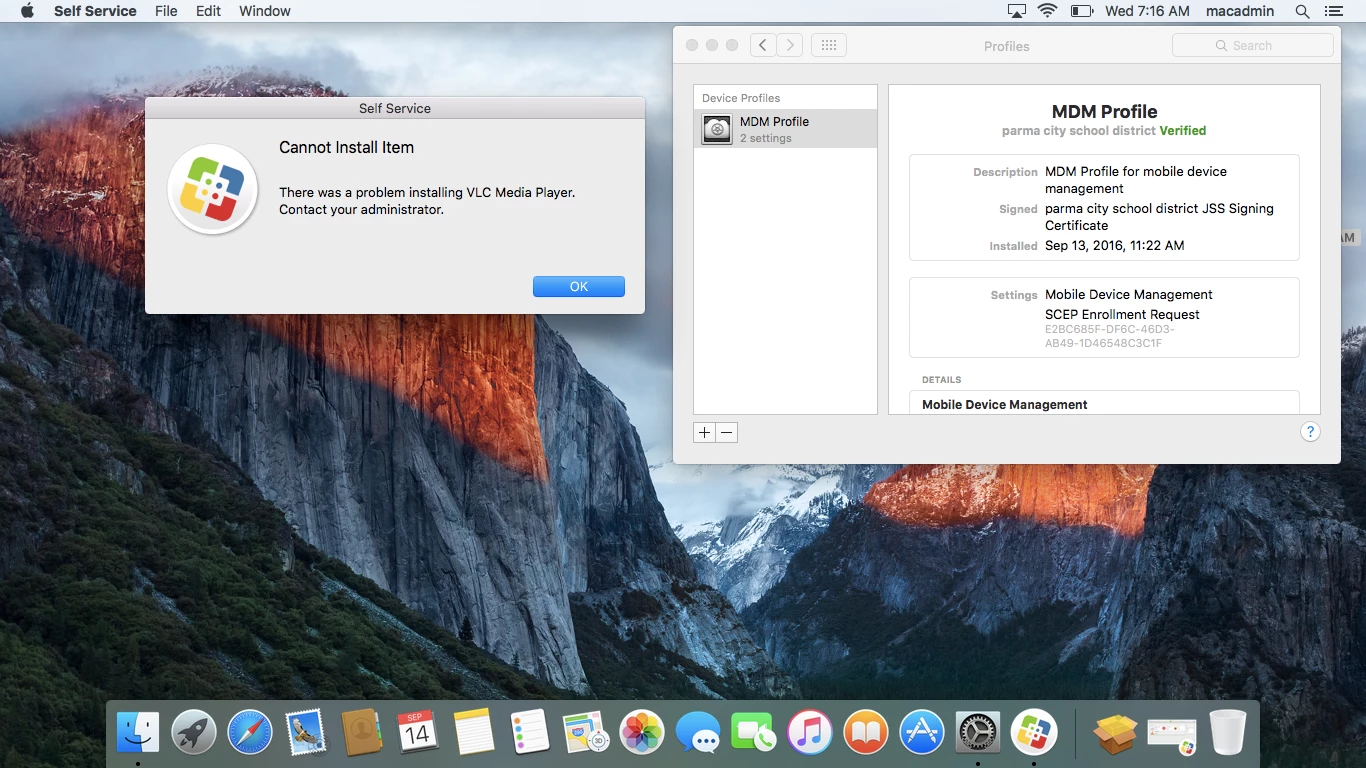Click the minimized window thumbnail in Dock

click(x=1172, y=737)
